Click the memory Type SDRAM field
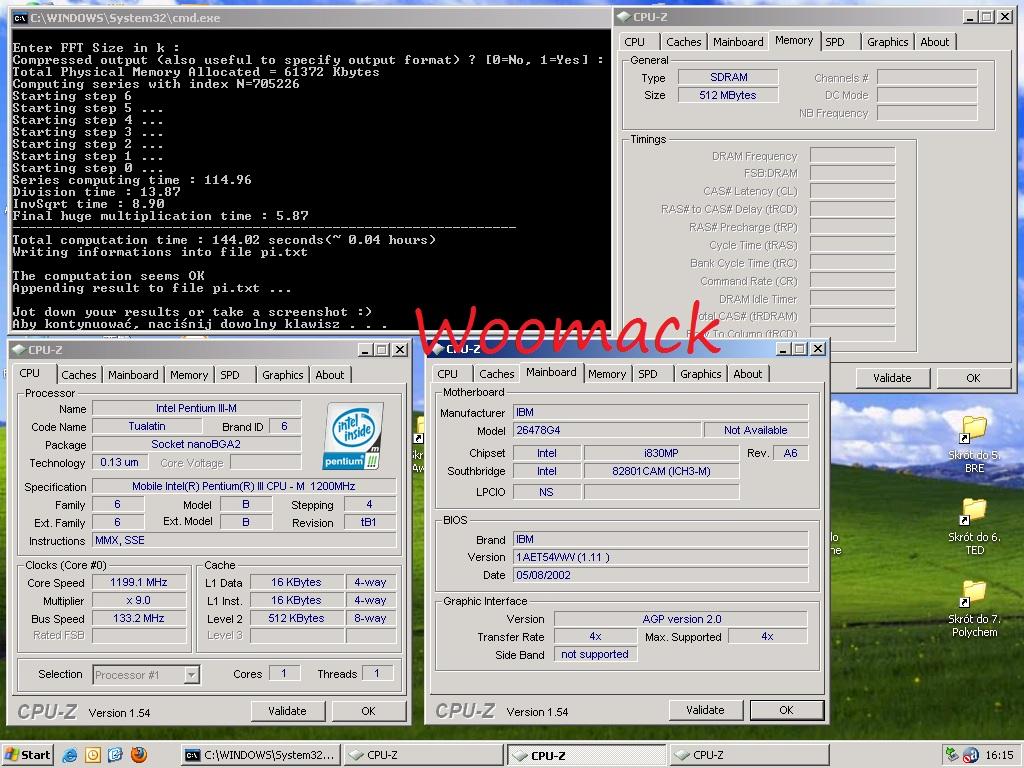The height and width of the screenshot is (768, 1024). pos(728,77)
